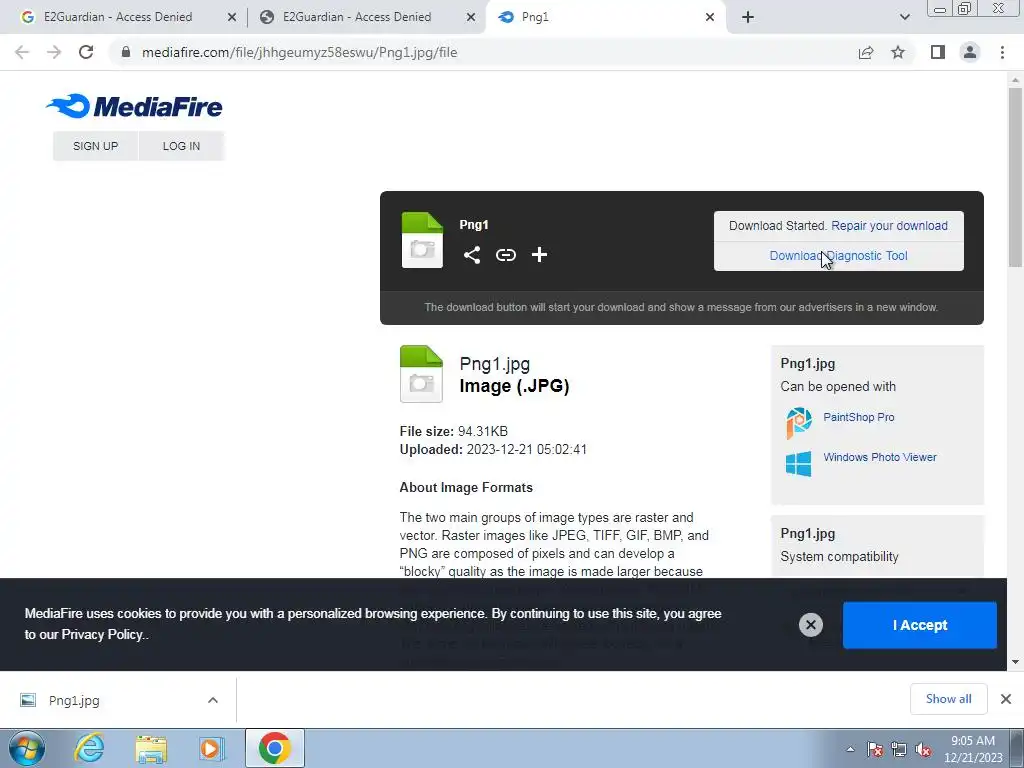The width and height of the screenshot is (1024, 768).
Task: Click the Action Center flag tray icon
Action: [875, 749]
